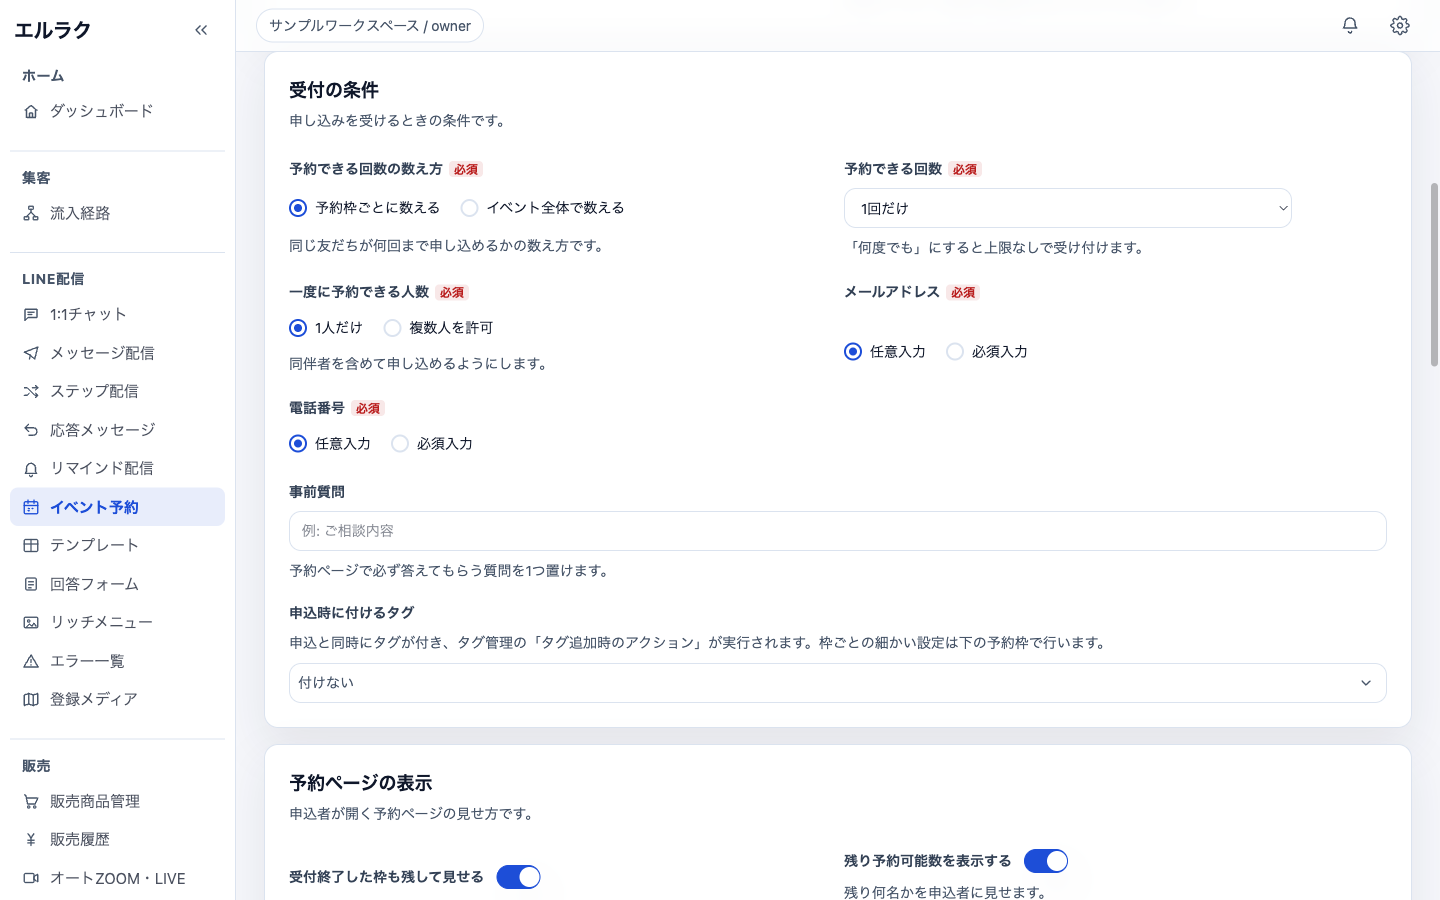1440x900 pixels.
Task: Click the テンプレート table icon
Action: [31, 546]
